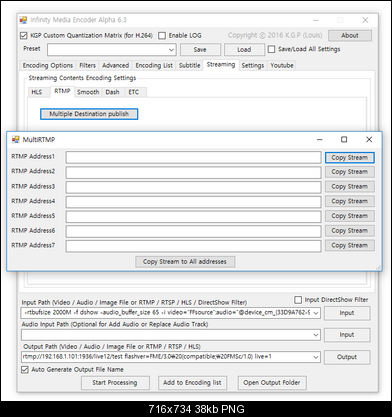Focus the RTMP Address2 text field
Viewport: 392px width, 417px height.
193,172
